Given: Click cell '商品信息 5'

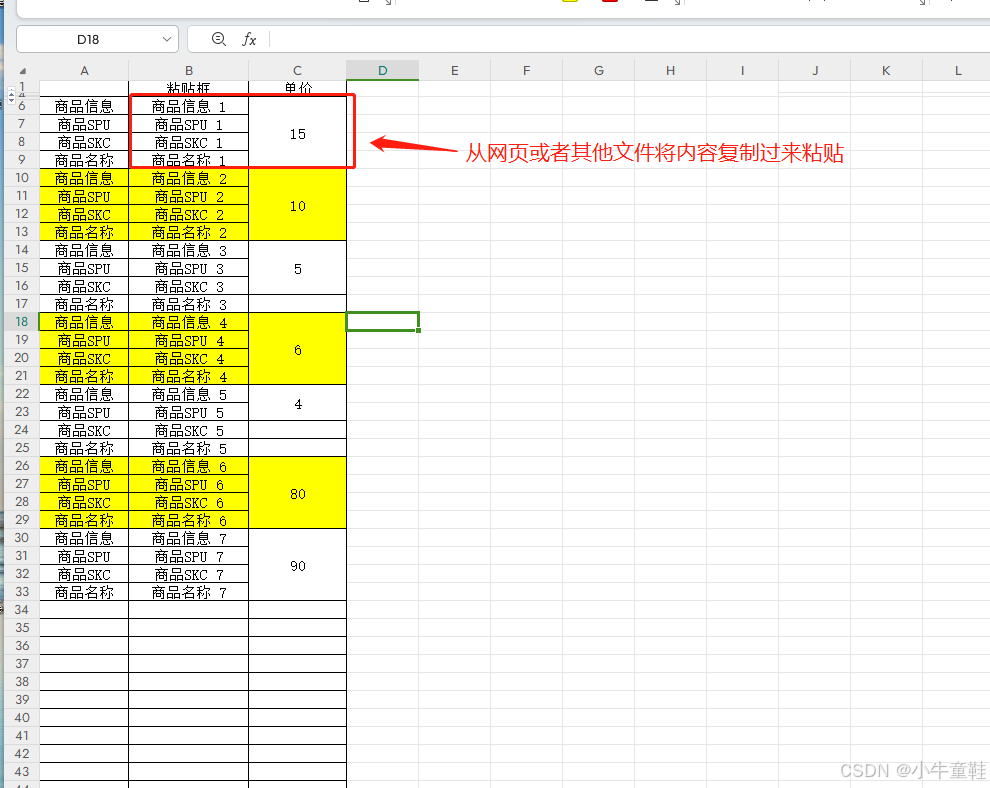Looking at the screenshot, I should click(x=189, y=394).
